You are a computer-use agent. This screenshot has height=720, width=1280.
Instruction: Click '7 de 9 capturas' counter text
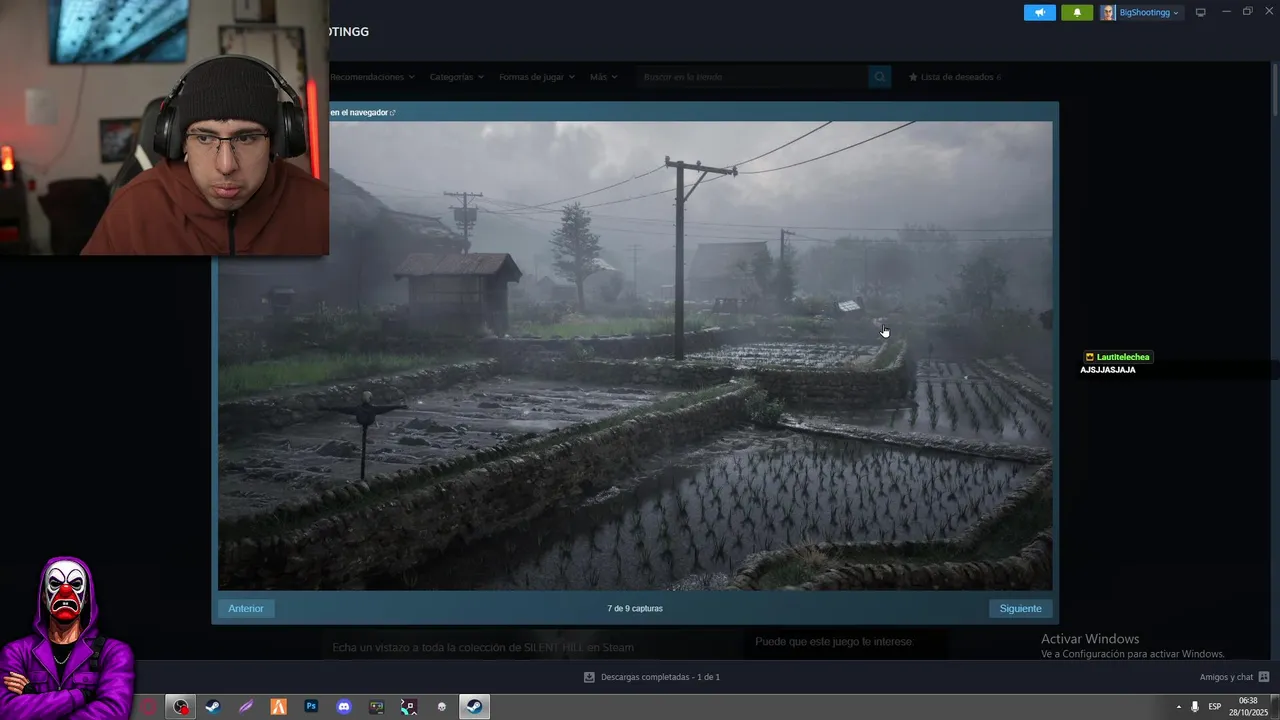[635, 608]
